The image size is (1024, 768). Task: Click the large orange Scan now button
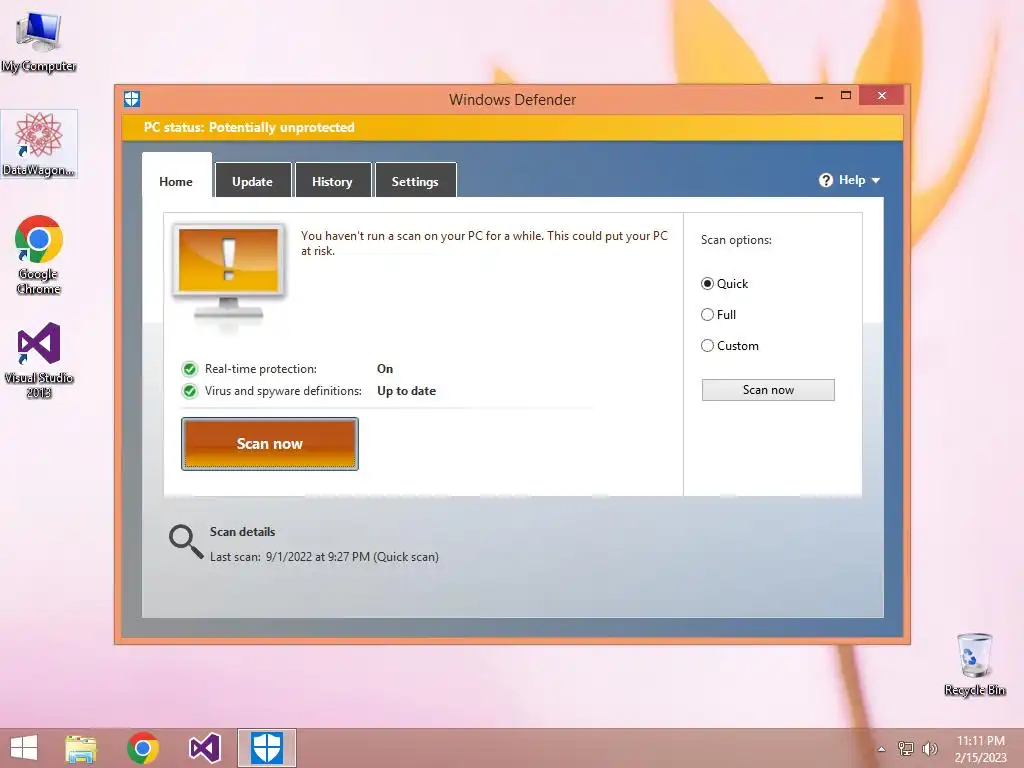tap(270, 444)
